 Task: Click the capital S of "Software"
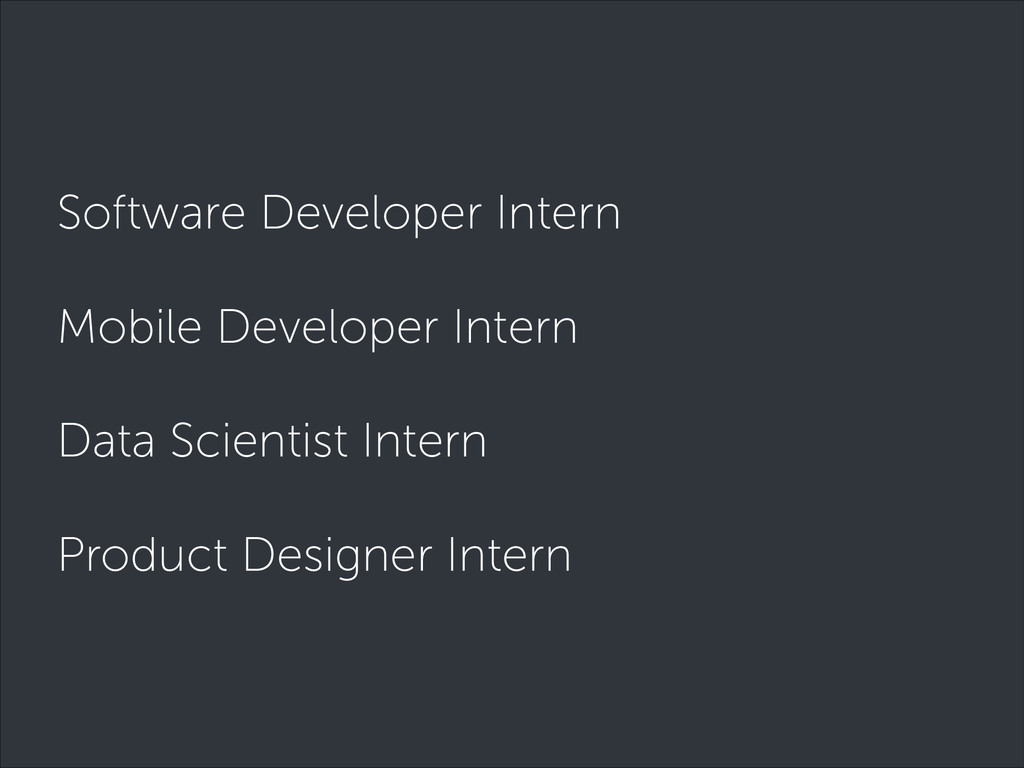point(71,212)
